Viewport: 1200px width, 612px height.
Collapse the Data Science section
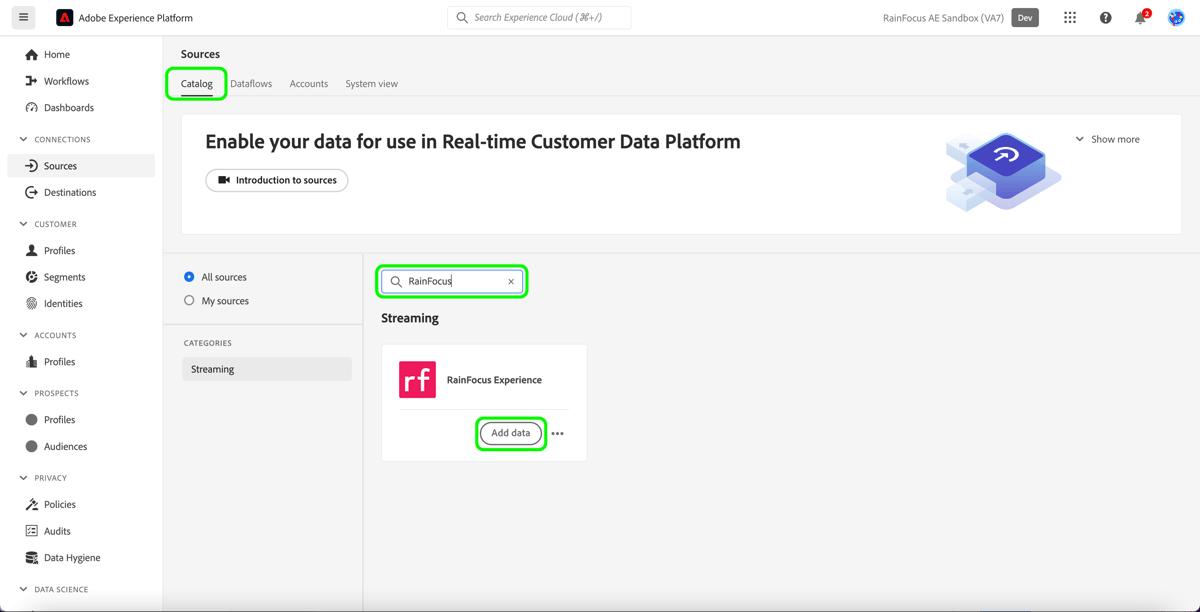pos(25,589)
